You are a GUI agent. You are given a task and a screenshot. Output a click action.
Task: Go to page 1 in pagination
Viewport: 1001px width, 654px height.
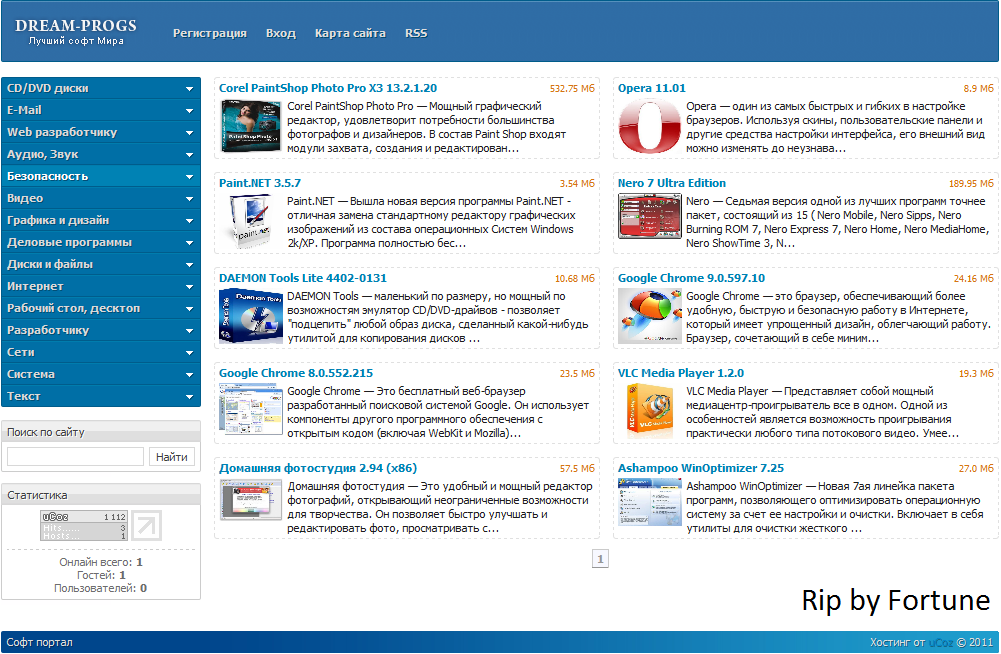point(600,559)
